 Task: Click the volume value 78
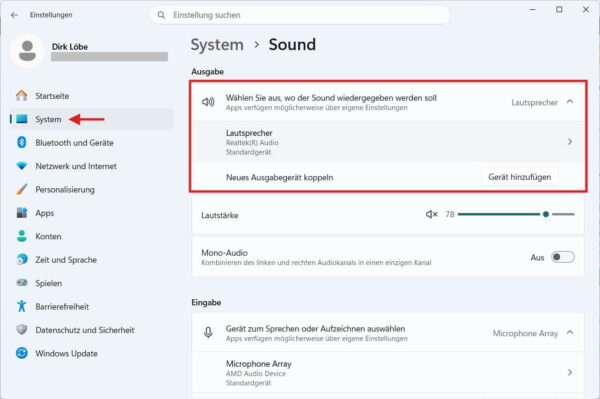450,214
